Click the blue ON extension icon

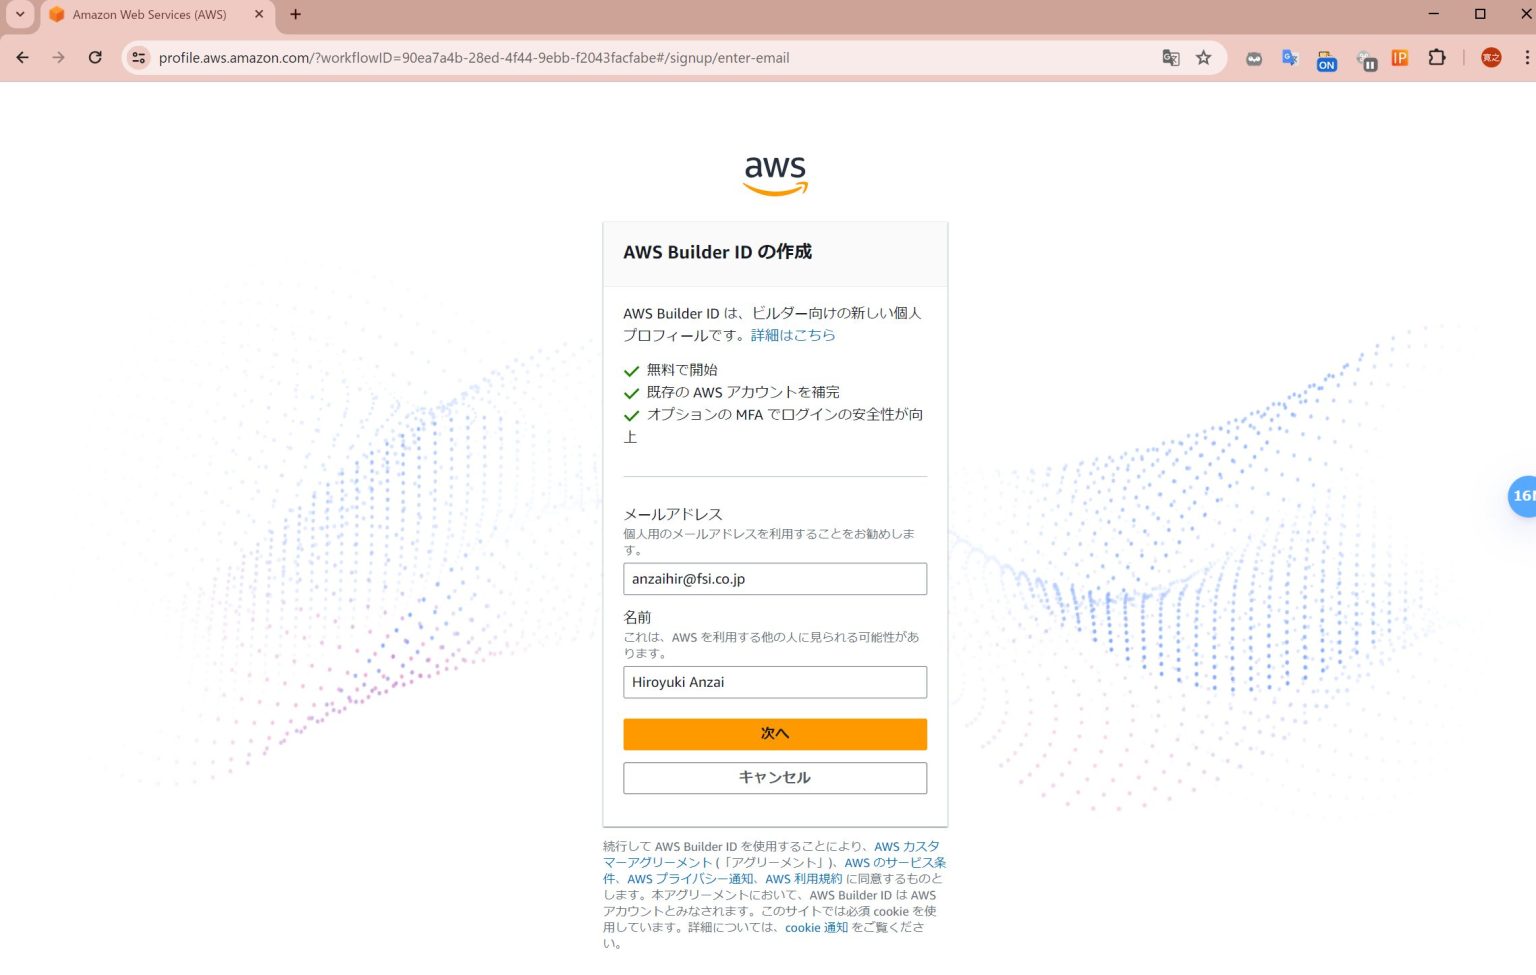click(1326, 61)
